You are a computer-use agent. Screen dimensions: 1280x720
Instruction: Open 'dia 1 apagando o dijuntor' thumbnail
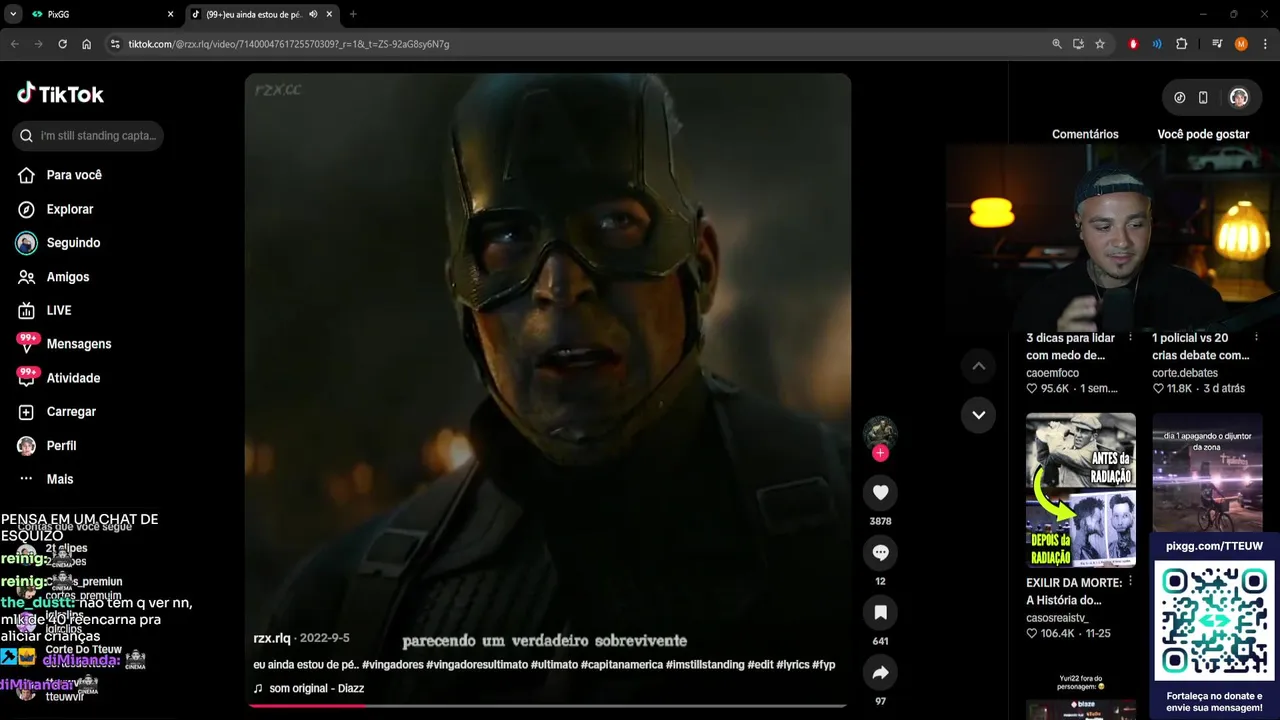click(x=1207, y=472)
